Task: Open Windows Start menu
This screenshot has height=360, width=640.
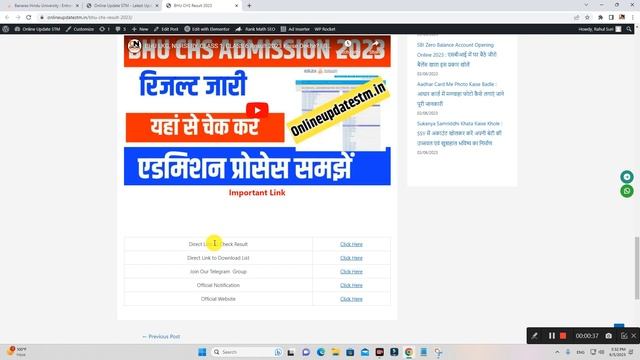Action: [202, 352]
